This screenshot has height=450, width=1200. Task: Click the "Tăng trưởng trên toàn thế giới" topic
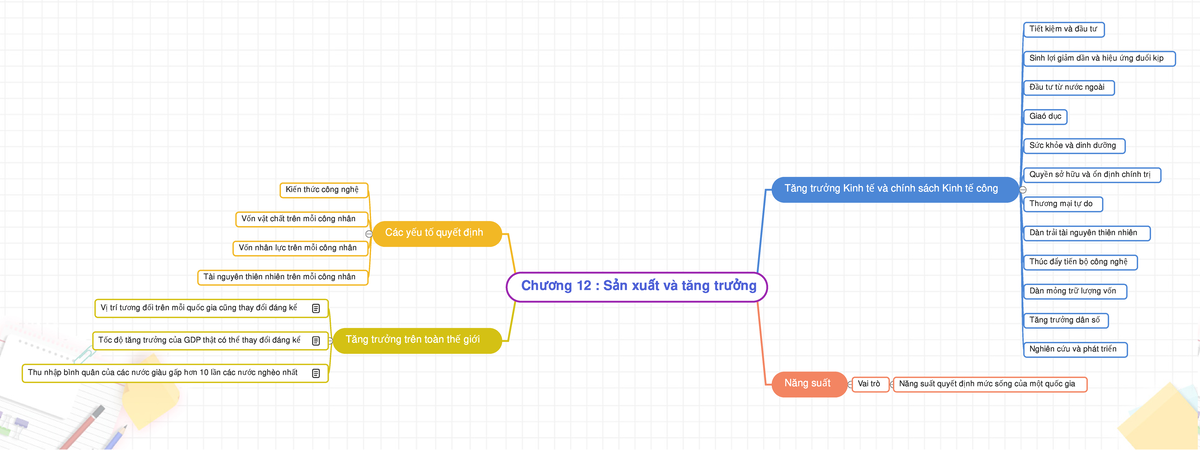(x=413, y=340)
